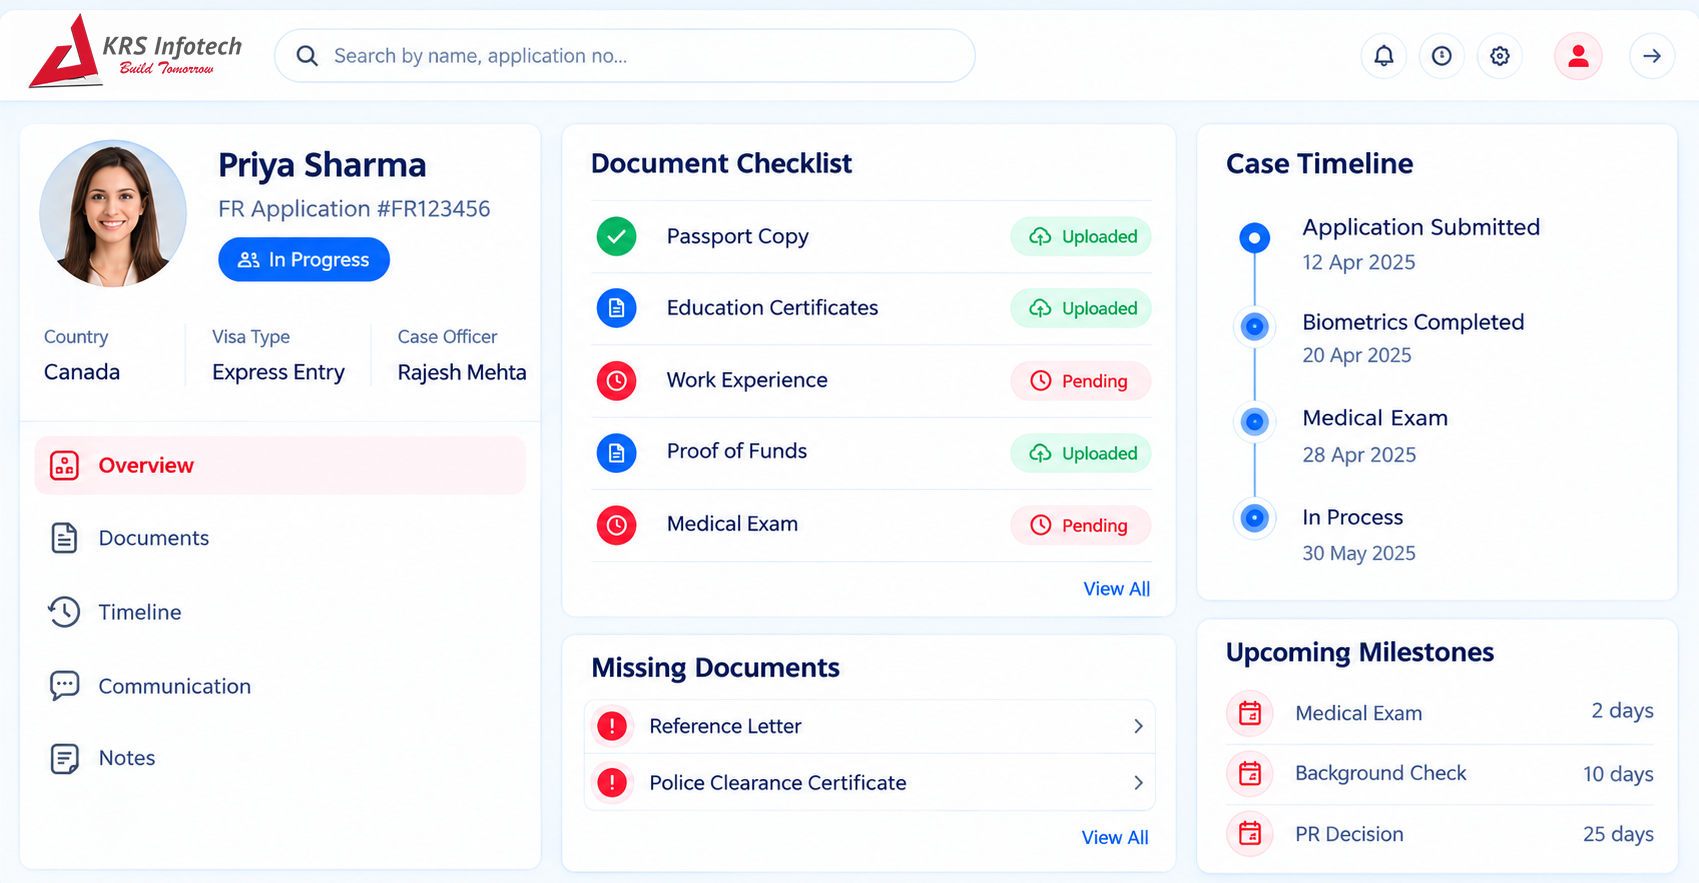Open the Notes menu item
1699x883 pixels.
tap(280, 758)
